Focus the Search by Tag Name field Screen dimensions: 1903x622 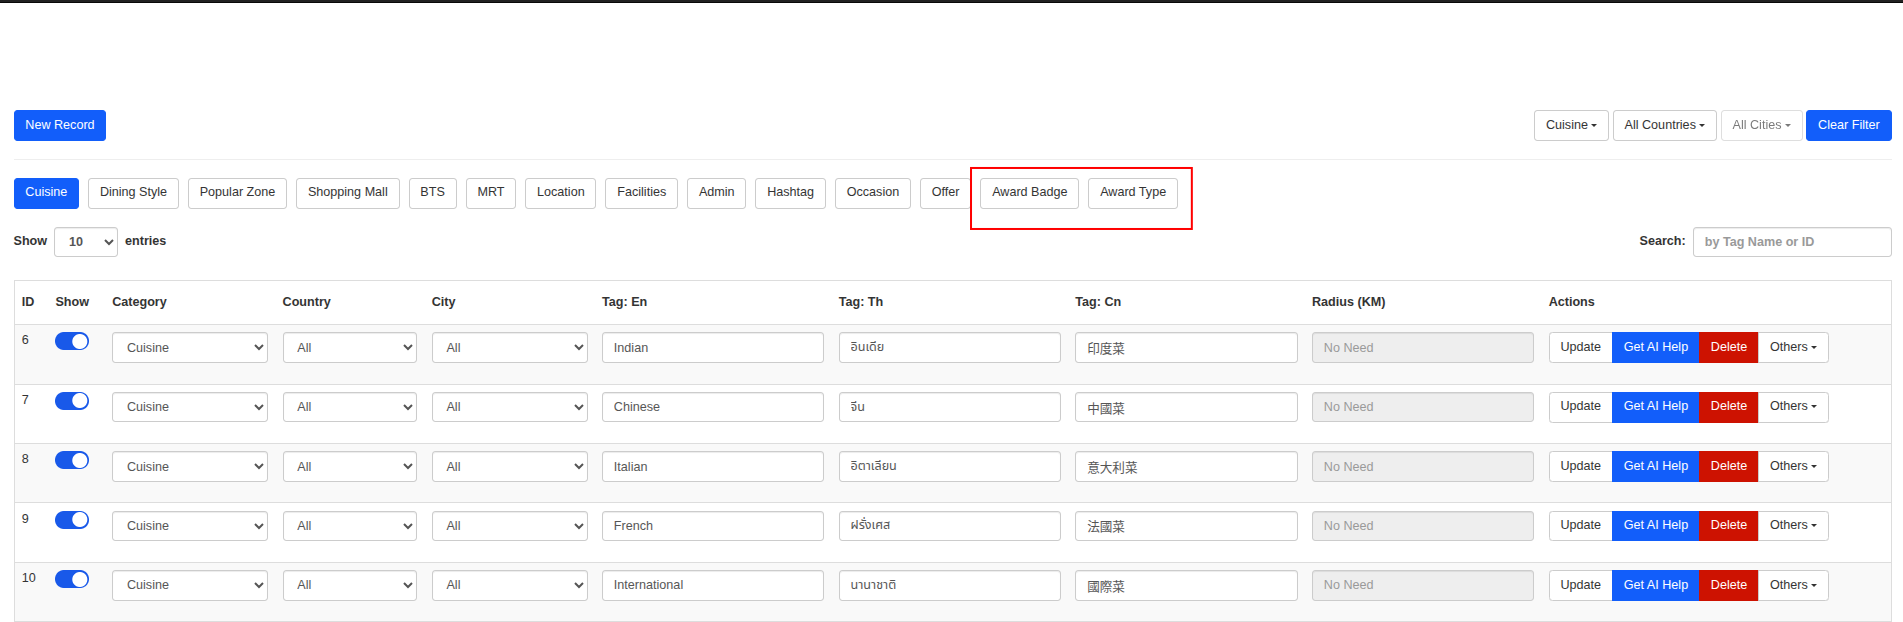[1791, 242]
